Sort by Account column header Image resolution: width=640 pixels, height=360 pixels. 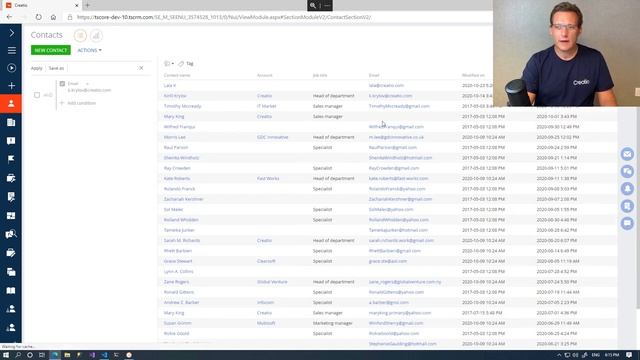tap(264, 76)
